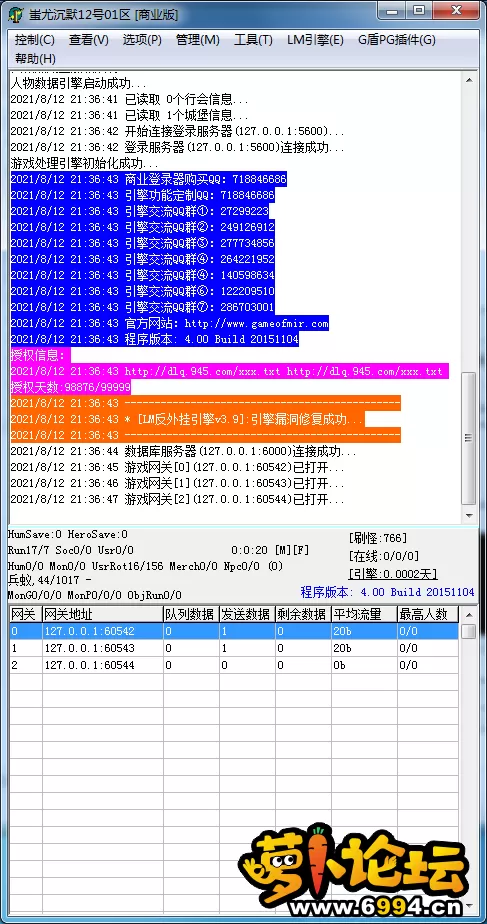Image resolution: width=487 pixels, height=924 pixels.
Task: Minimize the server window
Action: click(x=390, y=10)
